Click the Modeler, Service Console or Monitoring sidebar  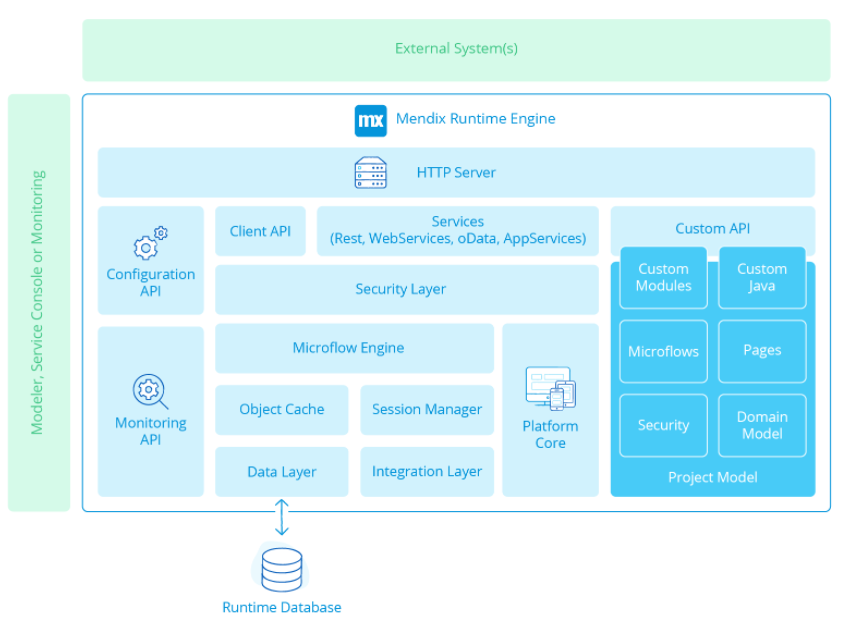38,302
